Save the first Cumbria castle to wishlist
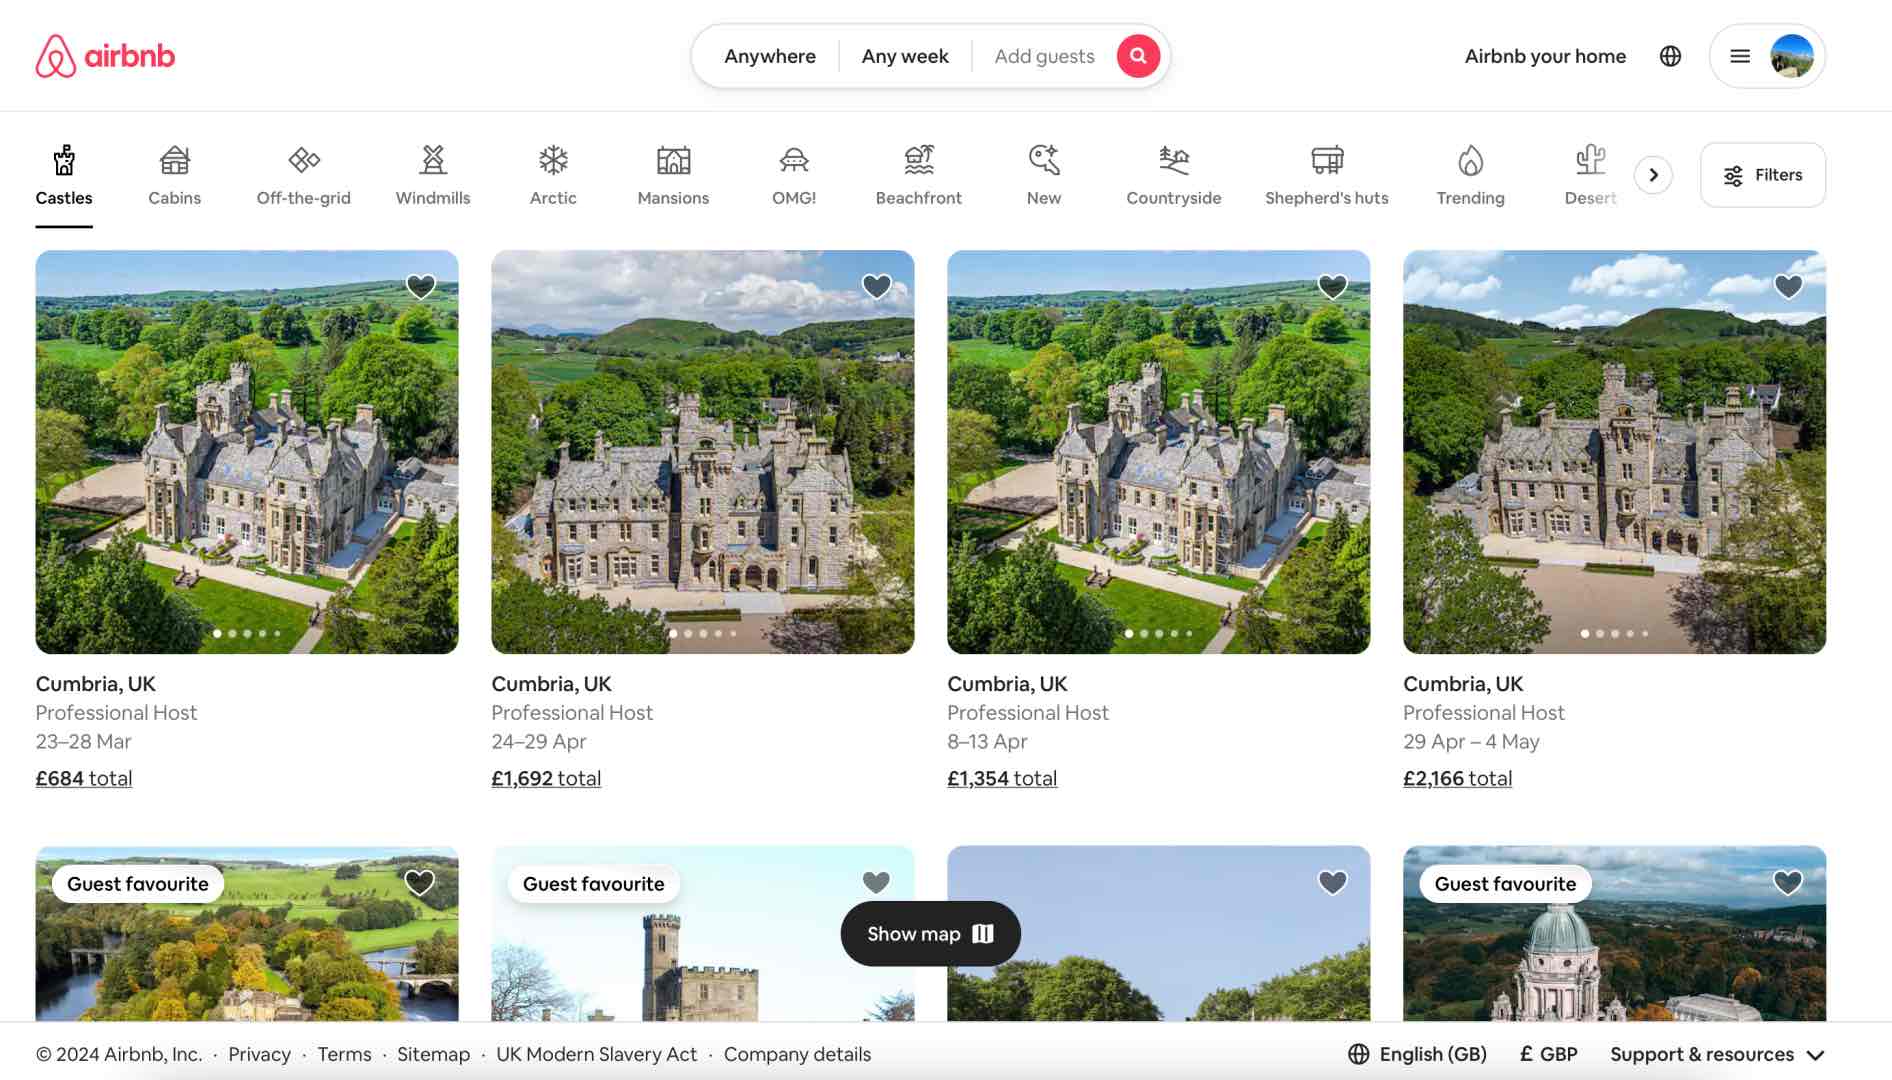Image resolution: width=1892 pixels, height=1080 pixels. tap(419, 285)
